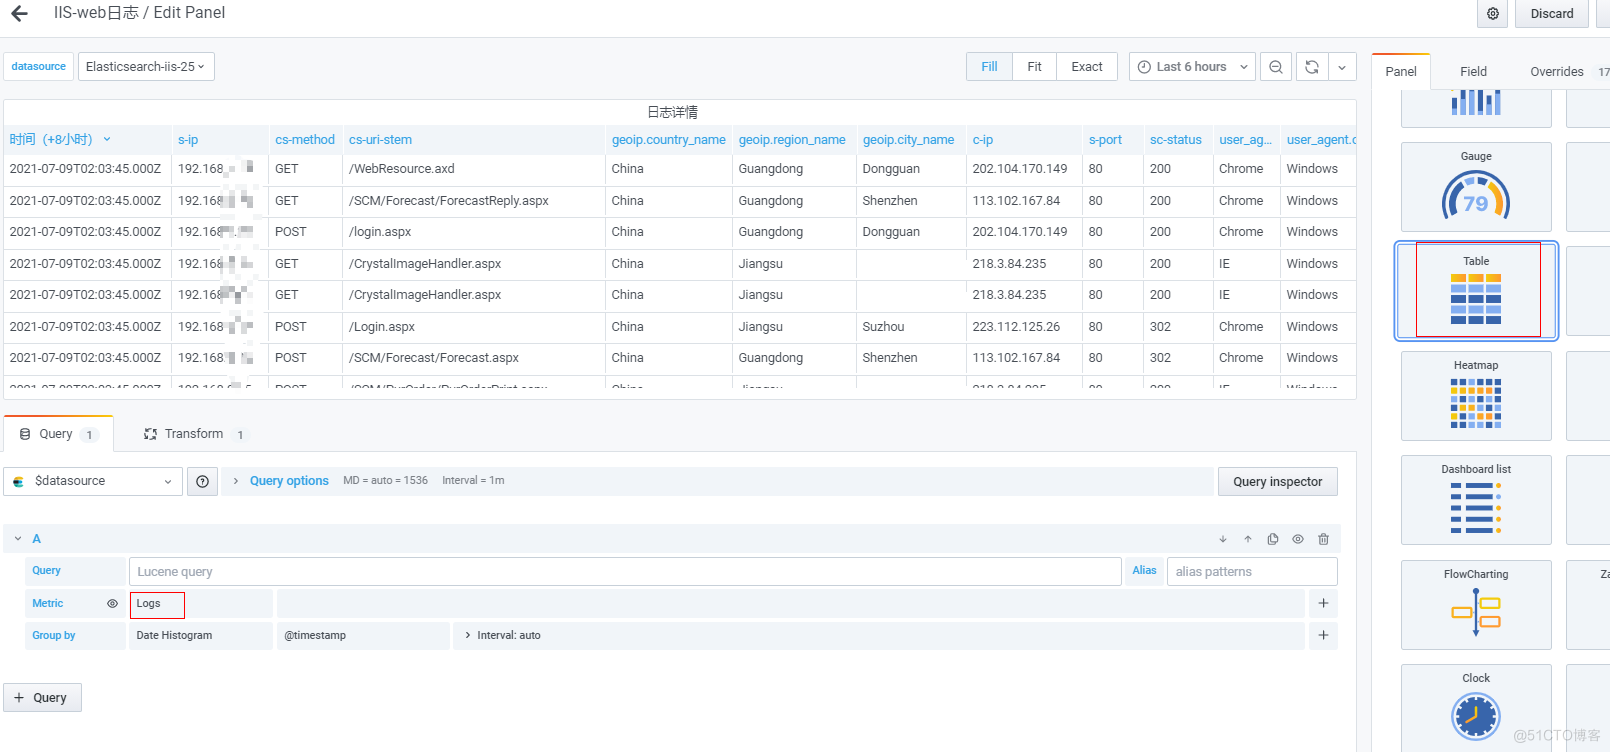
Task: Sort by geoip.region_name column header
Action: [792, 140]
